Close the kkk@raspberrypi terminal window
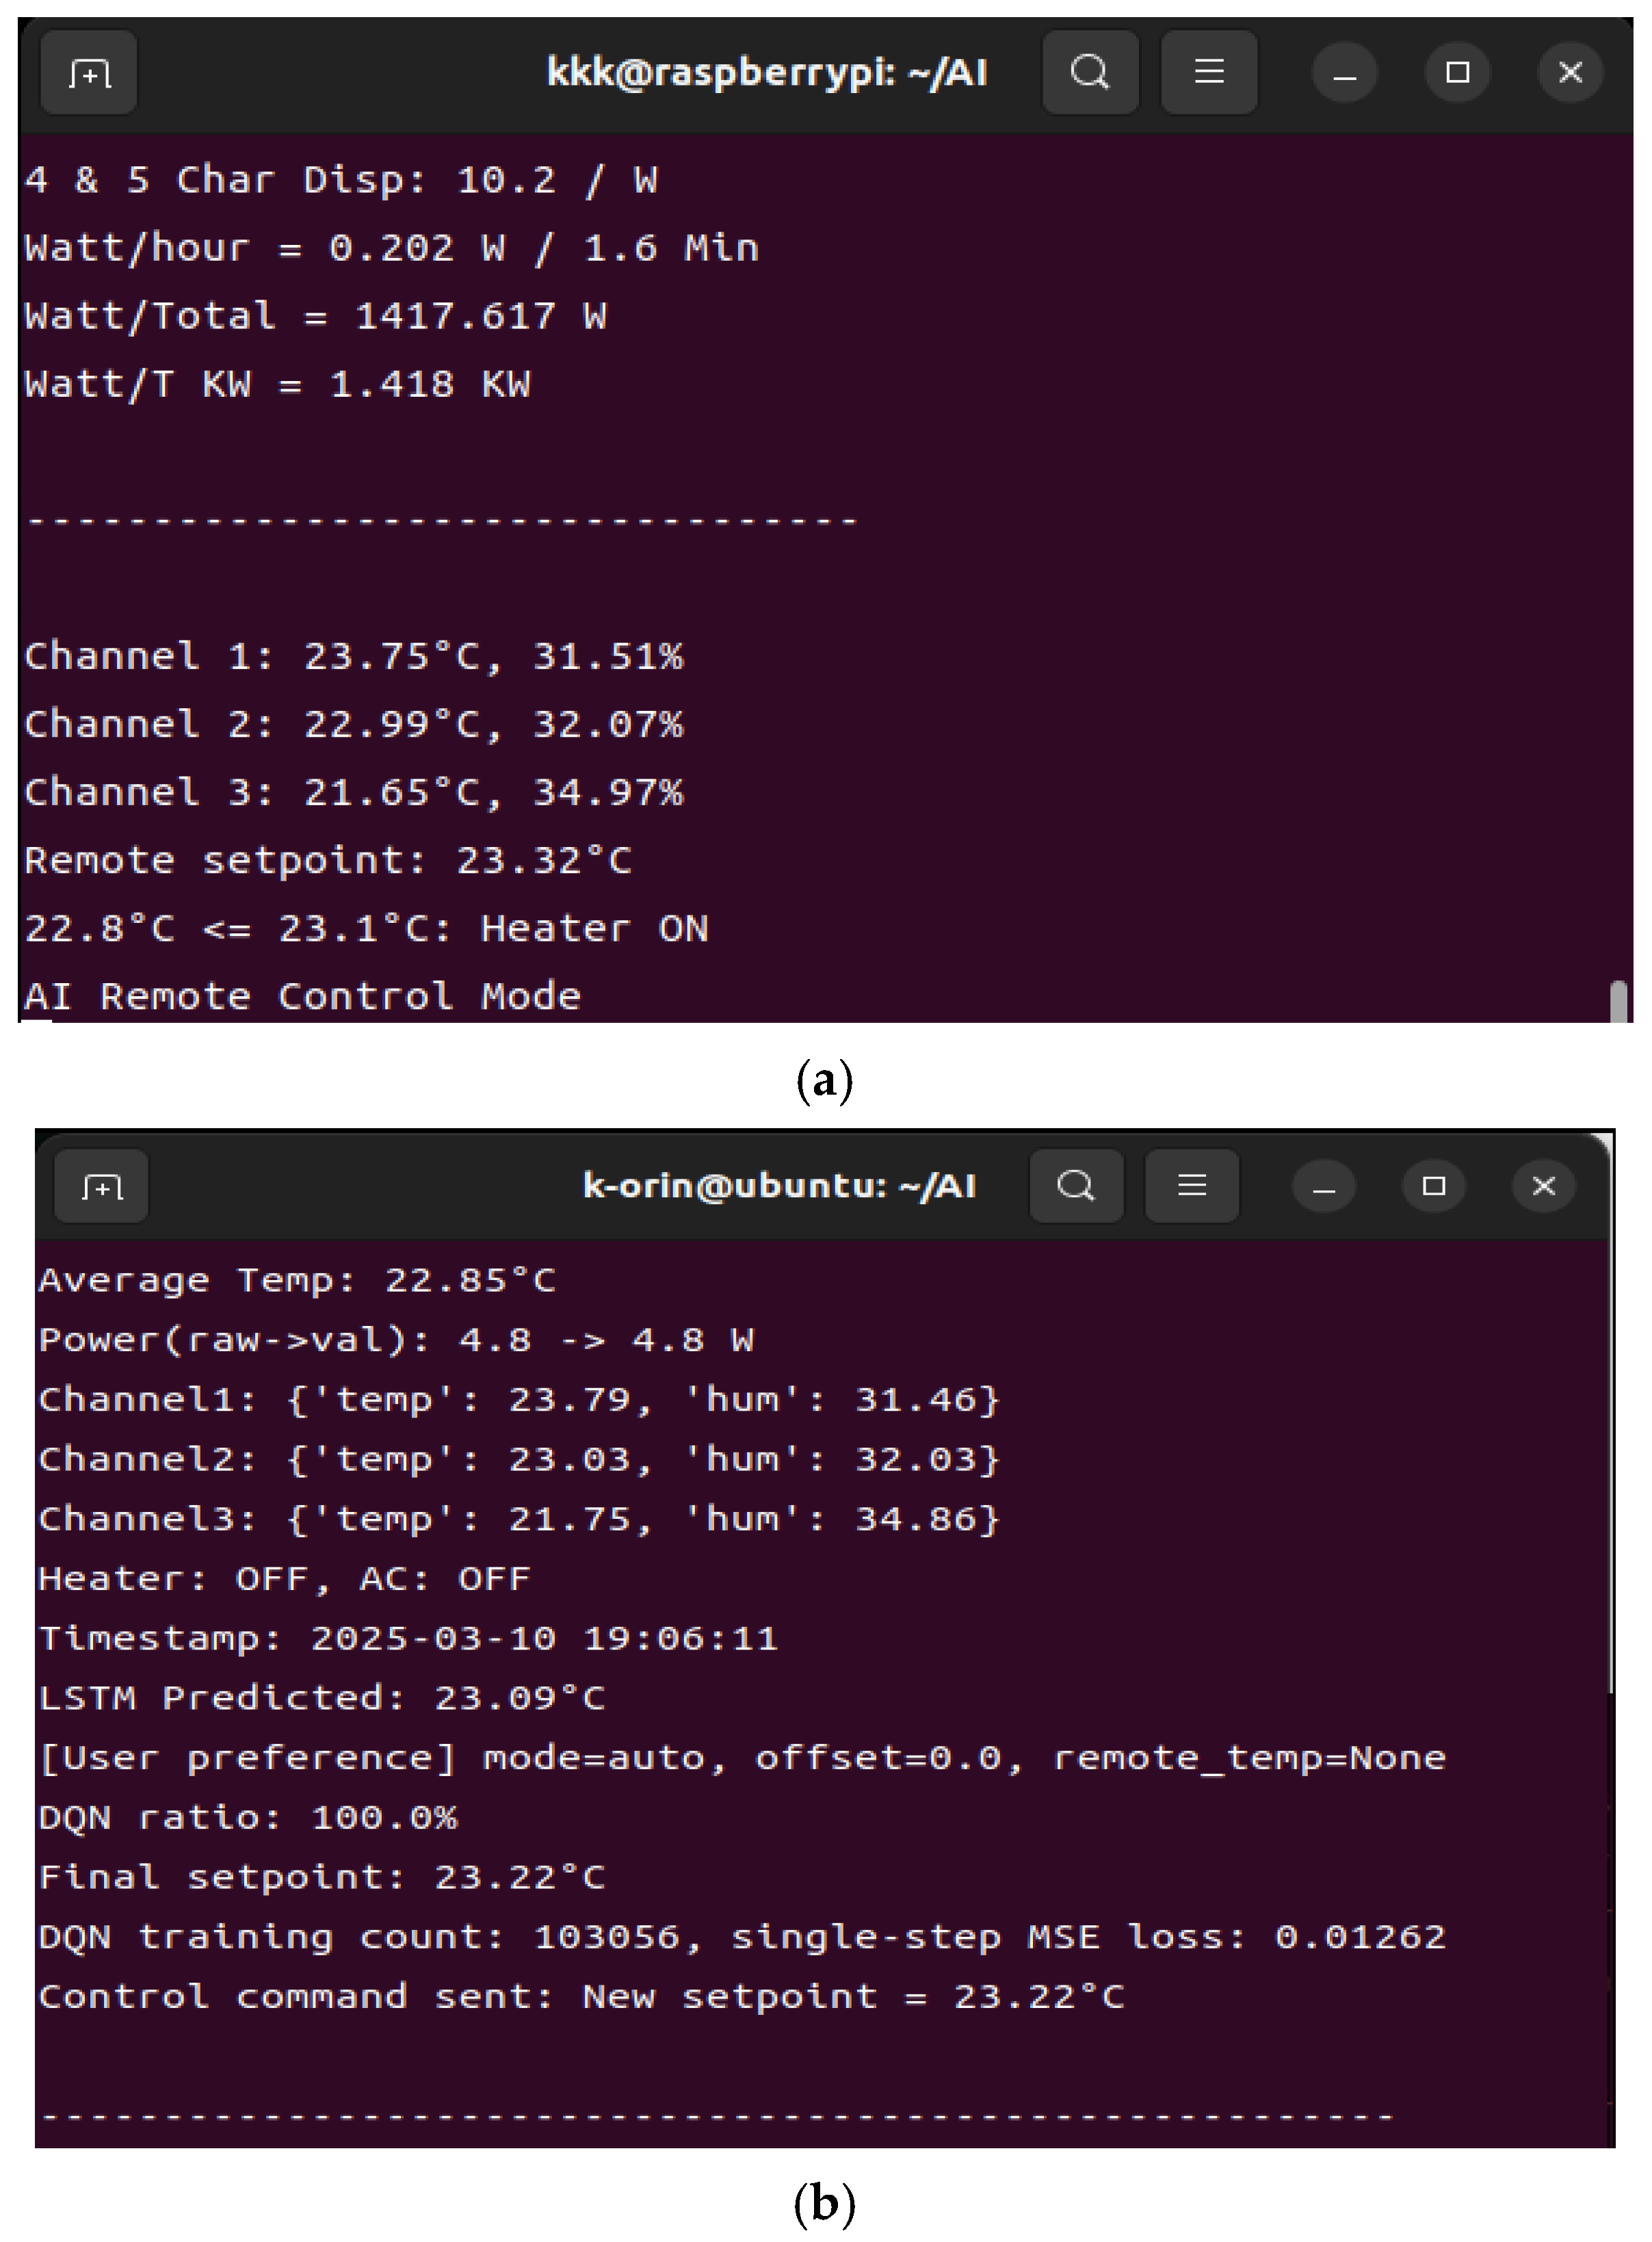Viewport: 1652px width, 2242px height. coord(1570,73)
